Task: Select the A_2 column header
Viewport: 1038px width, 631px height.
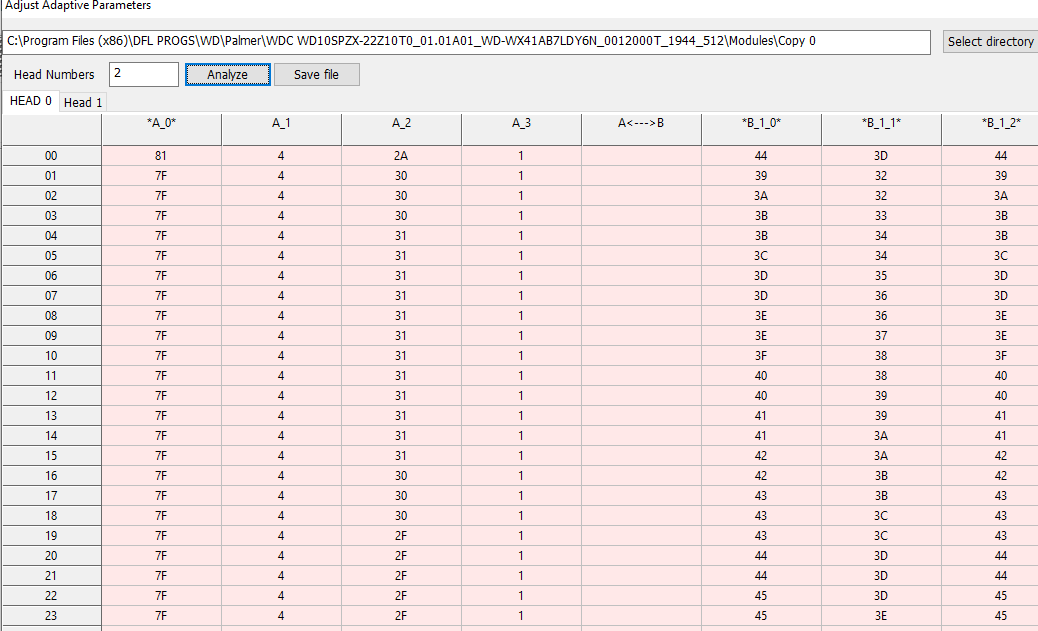Action: tap(401, 124)
